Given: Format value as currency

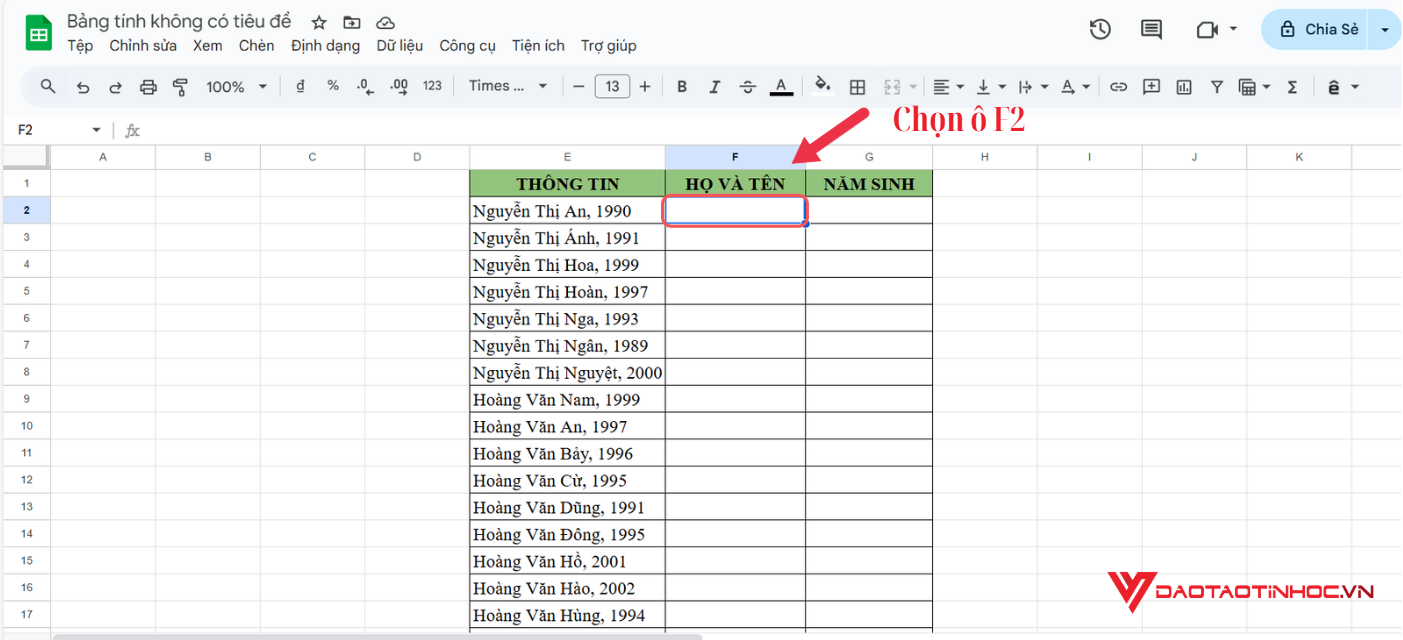Looking at the screenshot, I should click(300, 86).
